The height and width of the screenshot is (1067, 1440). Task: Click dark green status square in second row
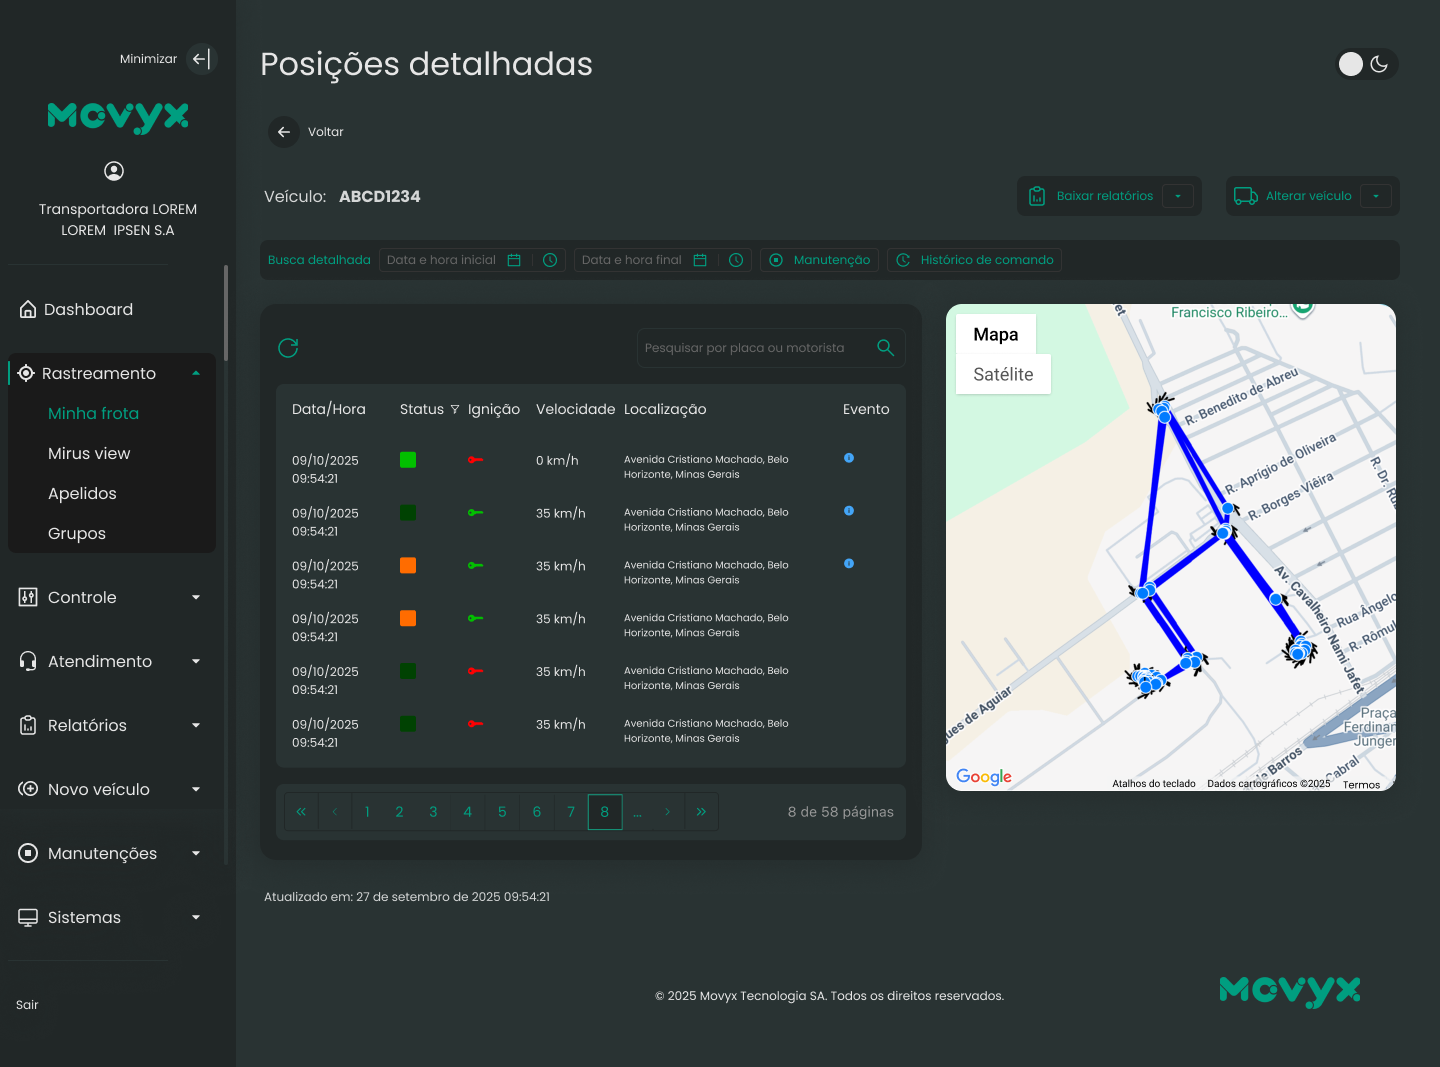pos(408,513)
